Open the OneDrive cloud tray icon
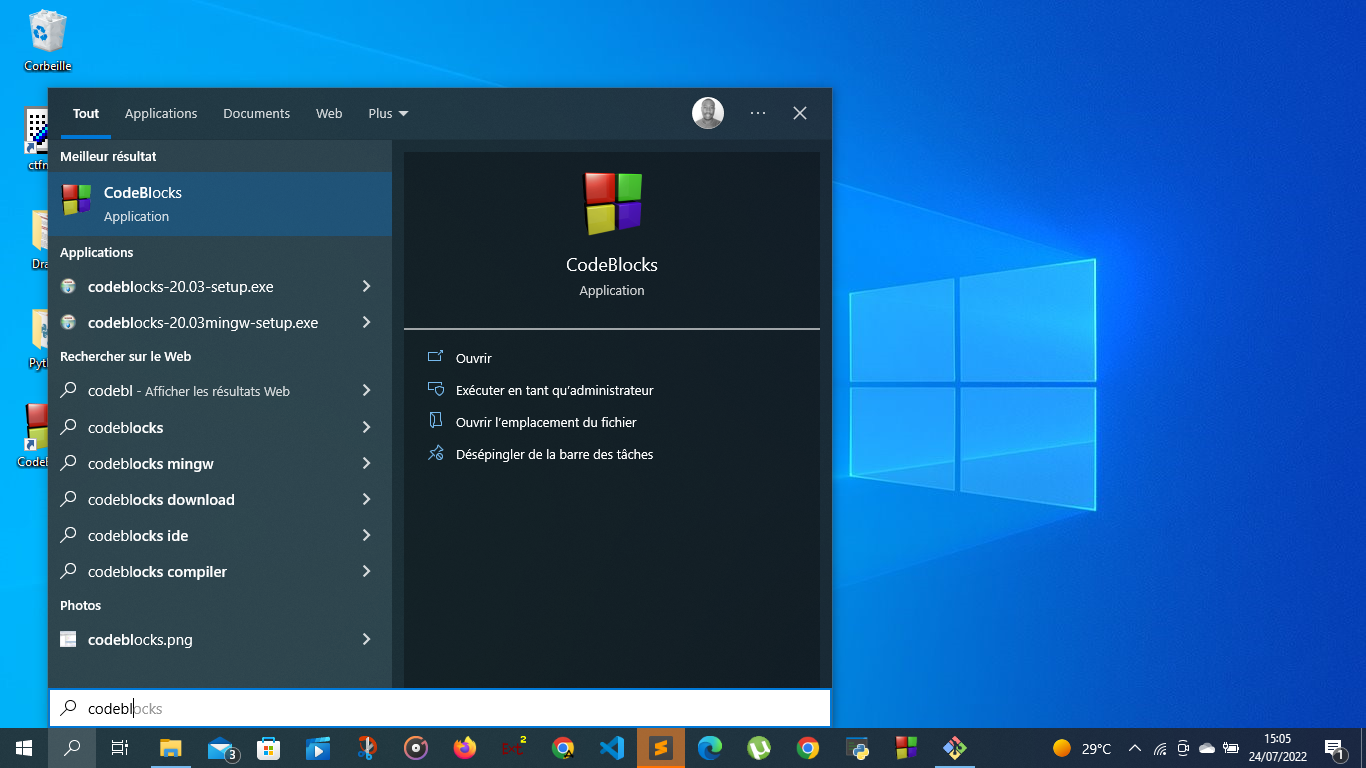 coord(1207,748)
